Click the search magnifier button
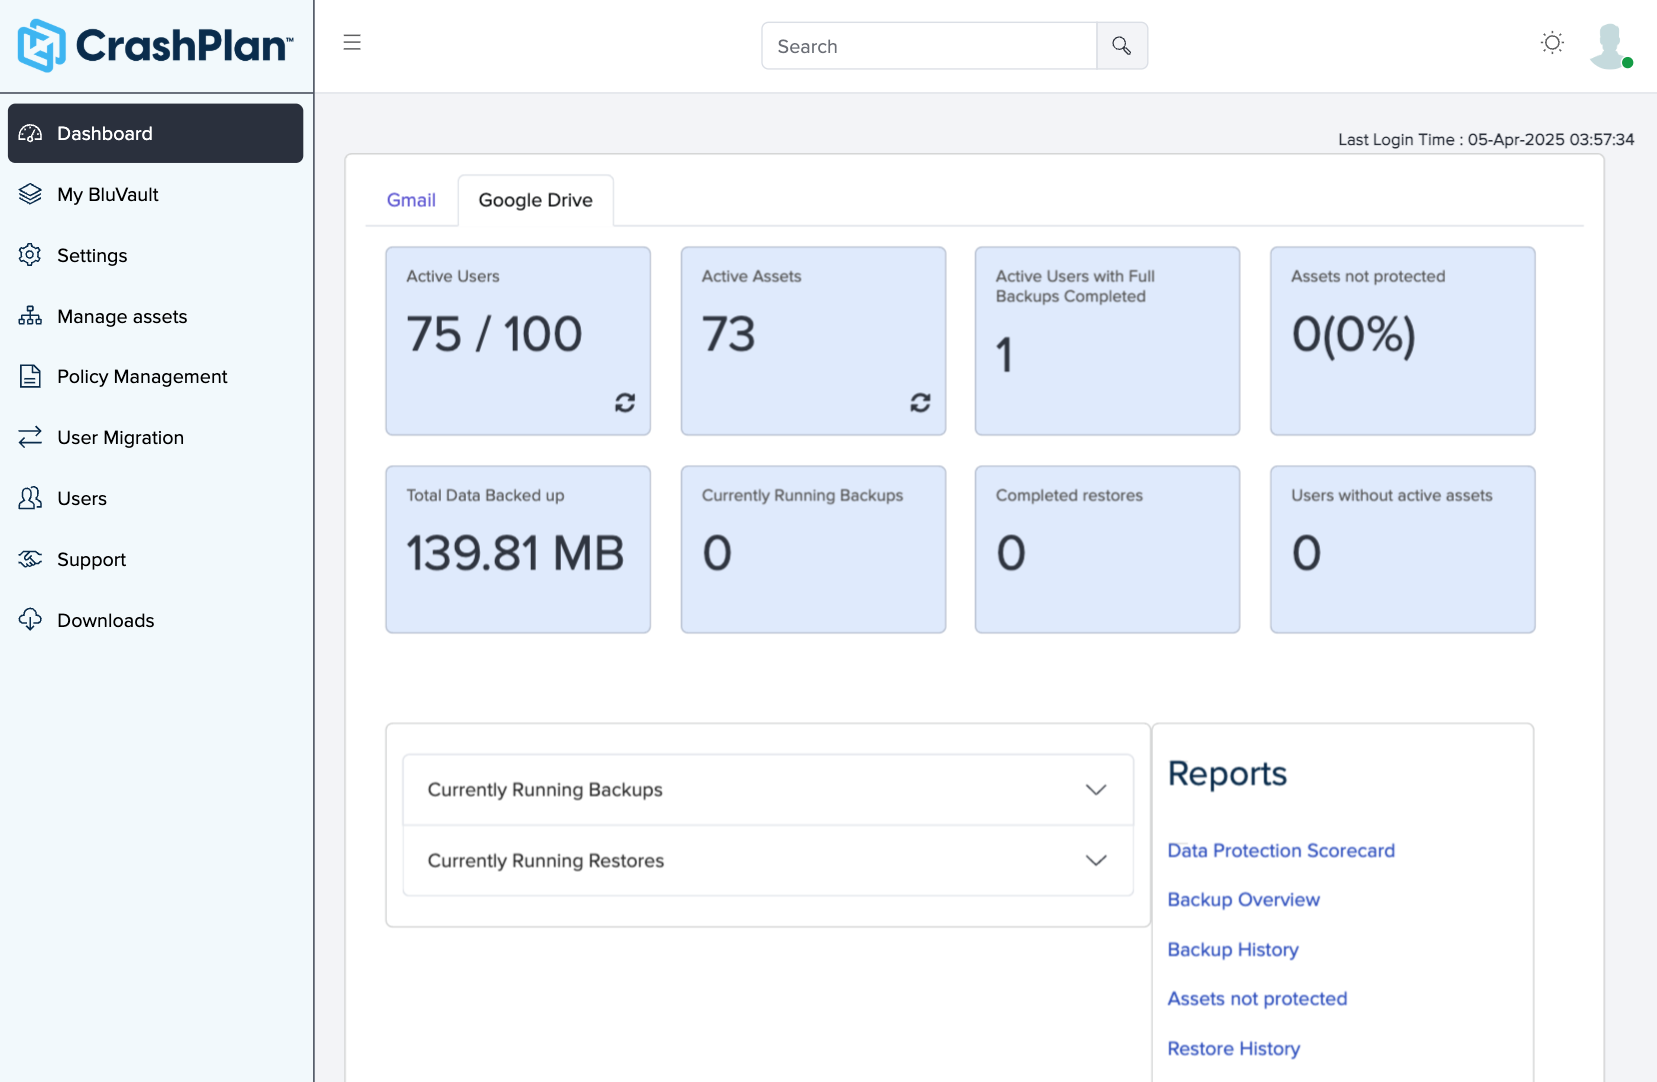 pyautogui.click(x=1121, y=45)
